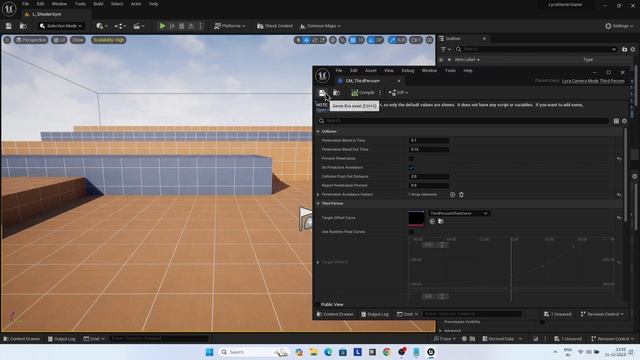
Task: Open details panel settings gear icon
Action: point(624,121)
